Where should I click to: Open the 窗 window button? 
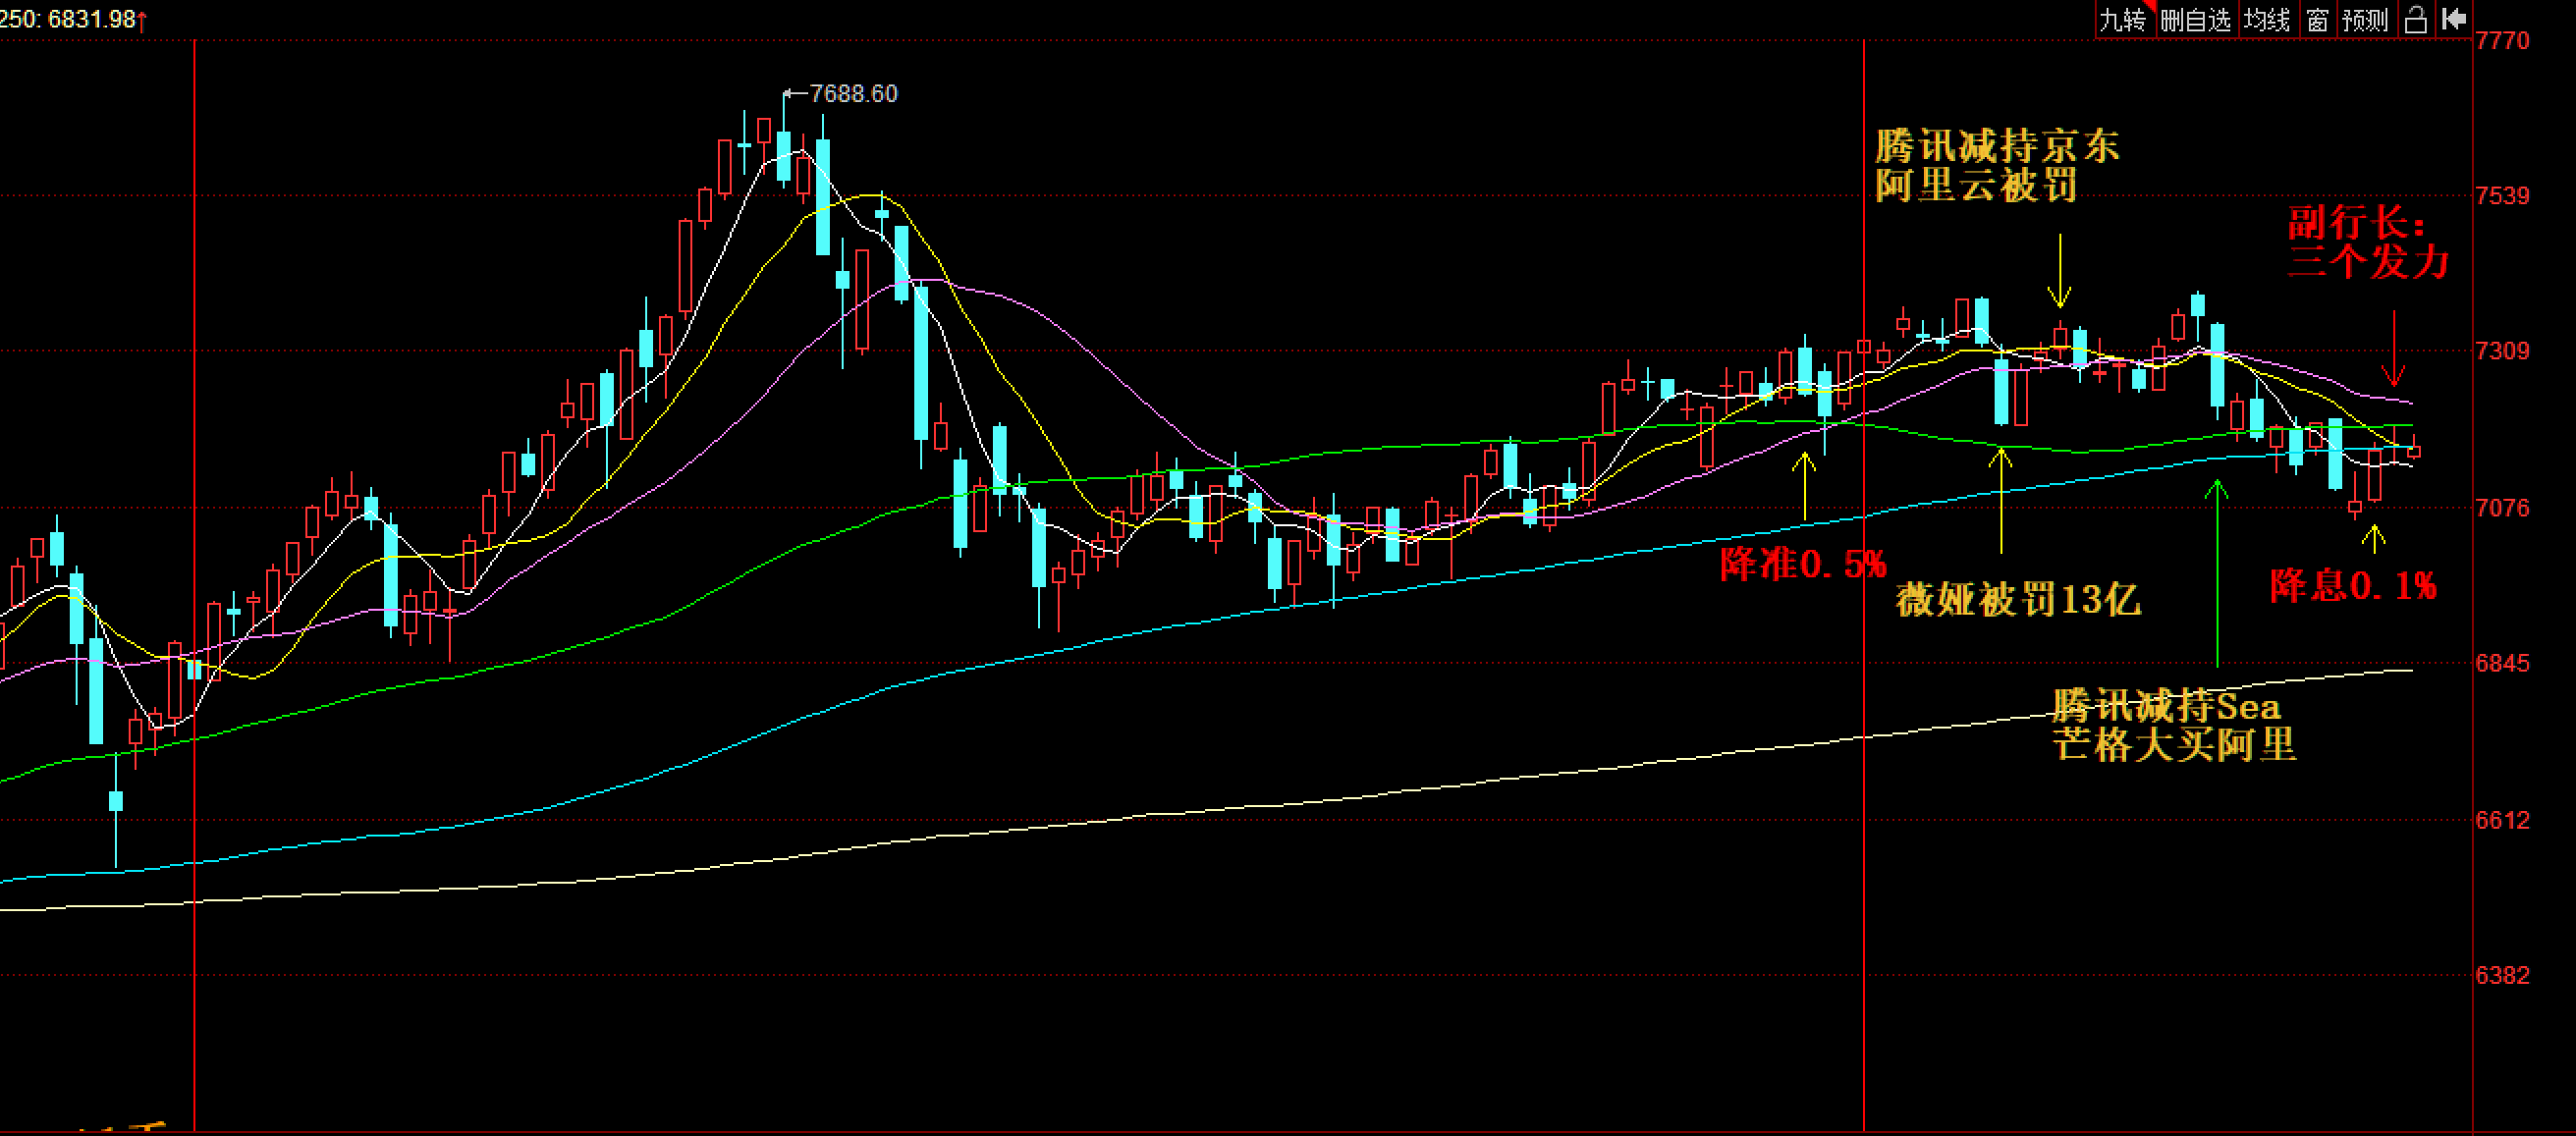coord(2317,19)
